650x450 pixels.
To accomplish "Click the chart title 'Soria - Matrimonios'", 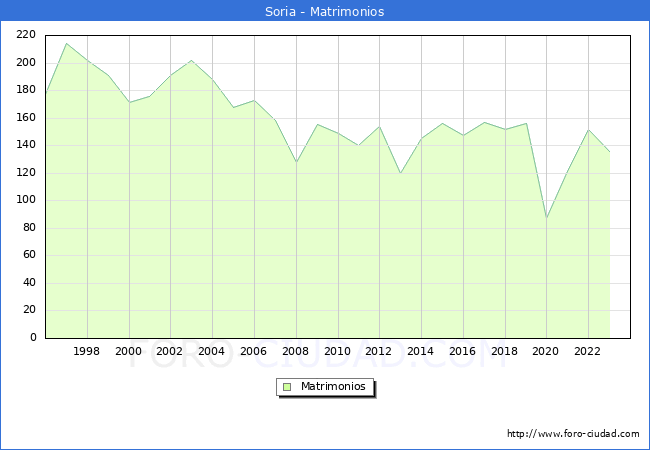I will 325,12.
